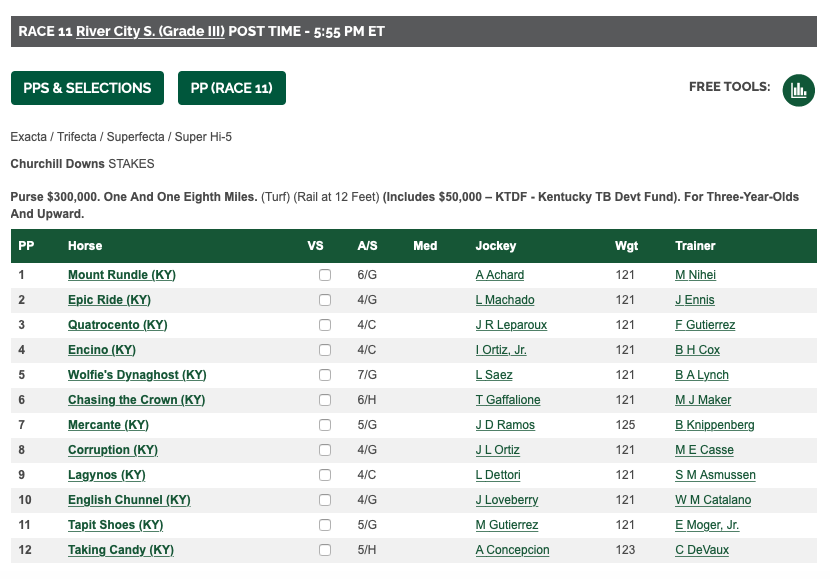Tick the VS checkbox for Encino
The image size is (830, 579).
tap(325, 350)
